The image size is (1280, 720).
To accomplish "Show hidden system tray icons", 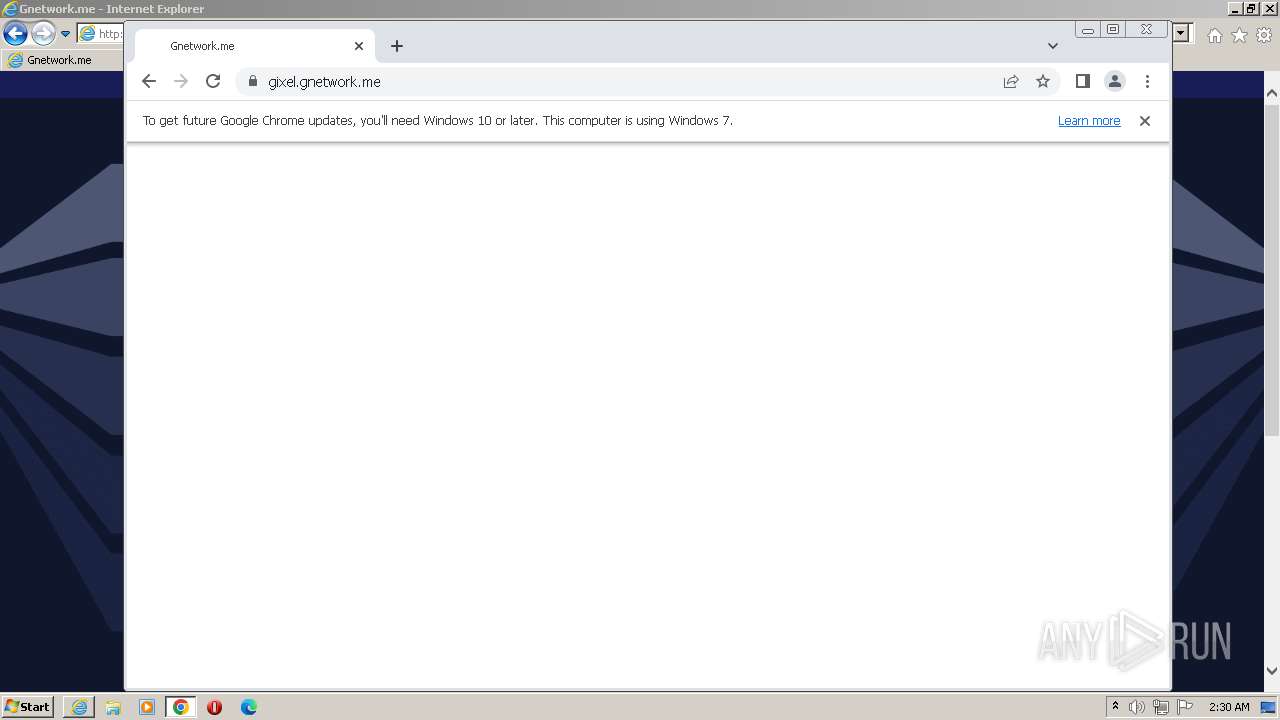I will point(1115,707).
